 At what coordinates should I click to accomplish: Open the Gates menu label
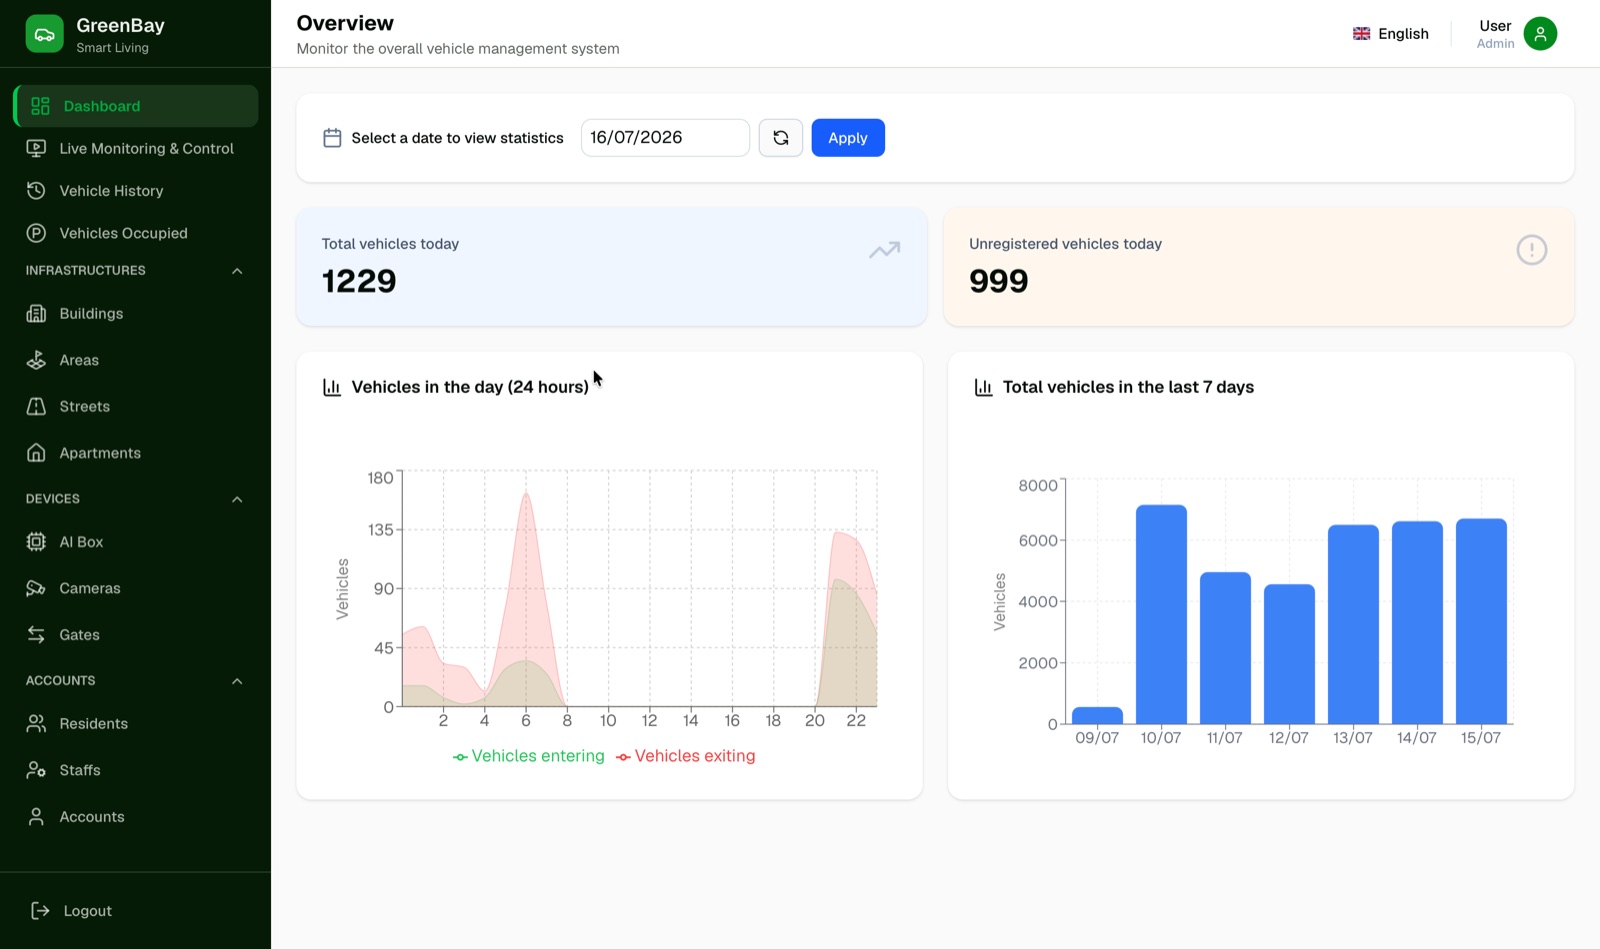point(79,635)
